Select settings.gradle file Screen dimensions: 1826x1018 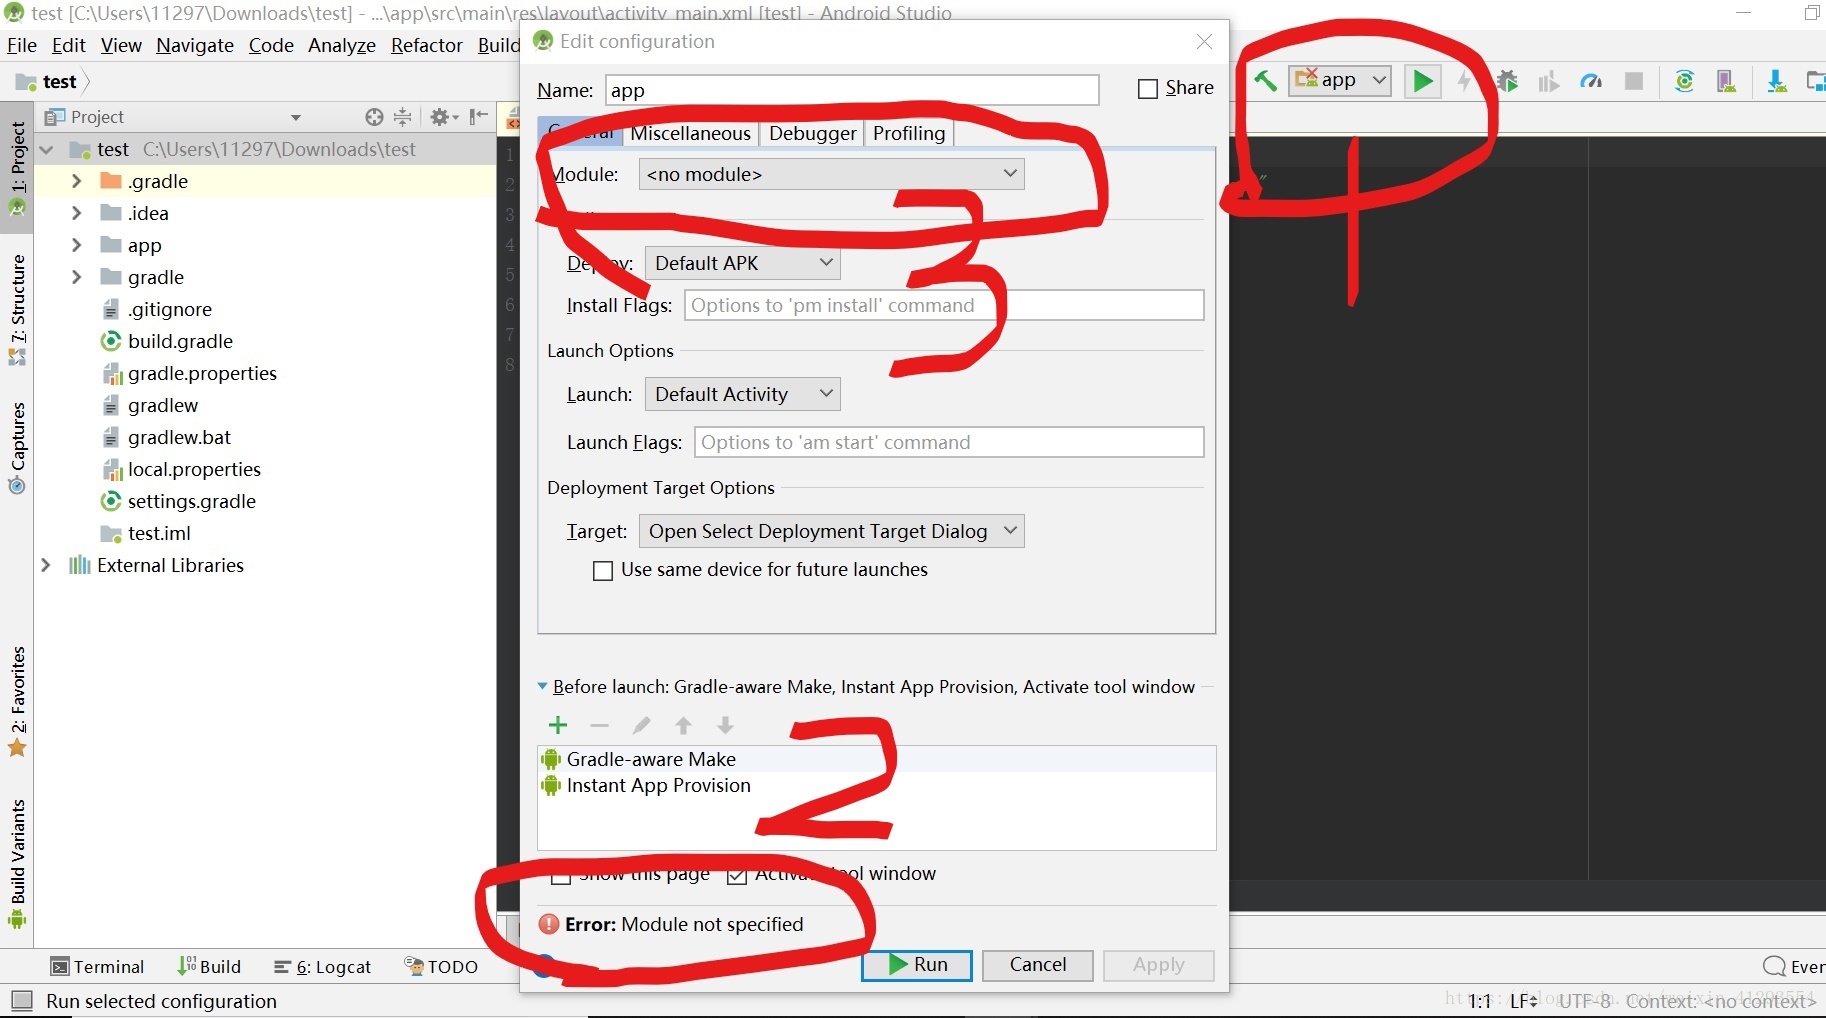coord(191,501)
